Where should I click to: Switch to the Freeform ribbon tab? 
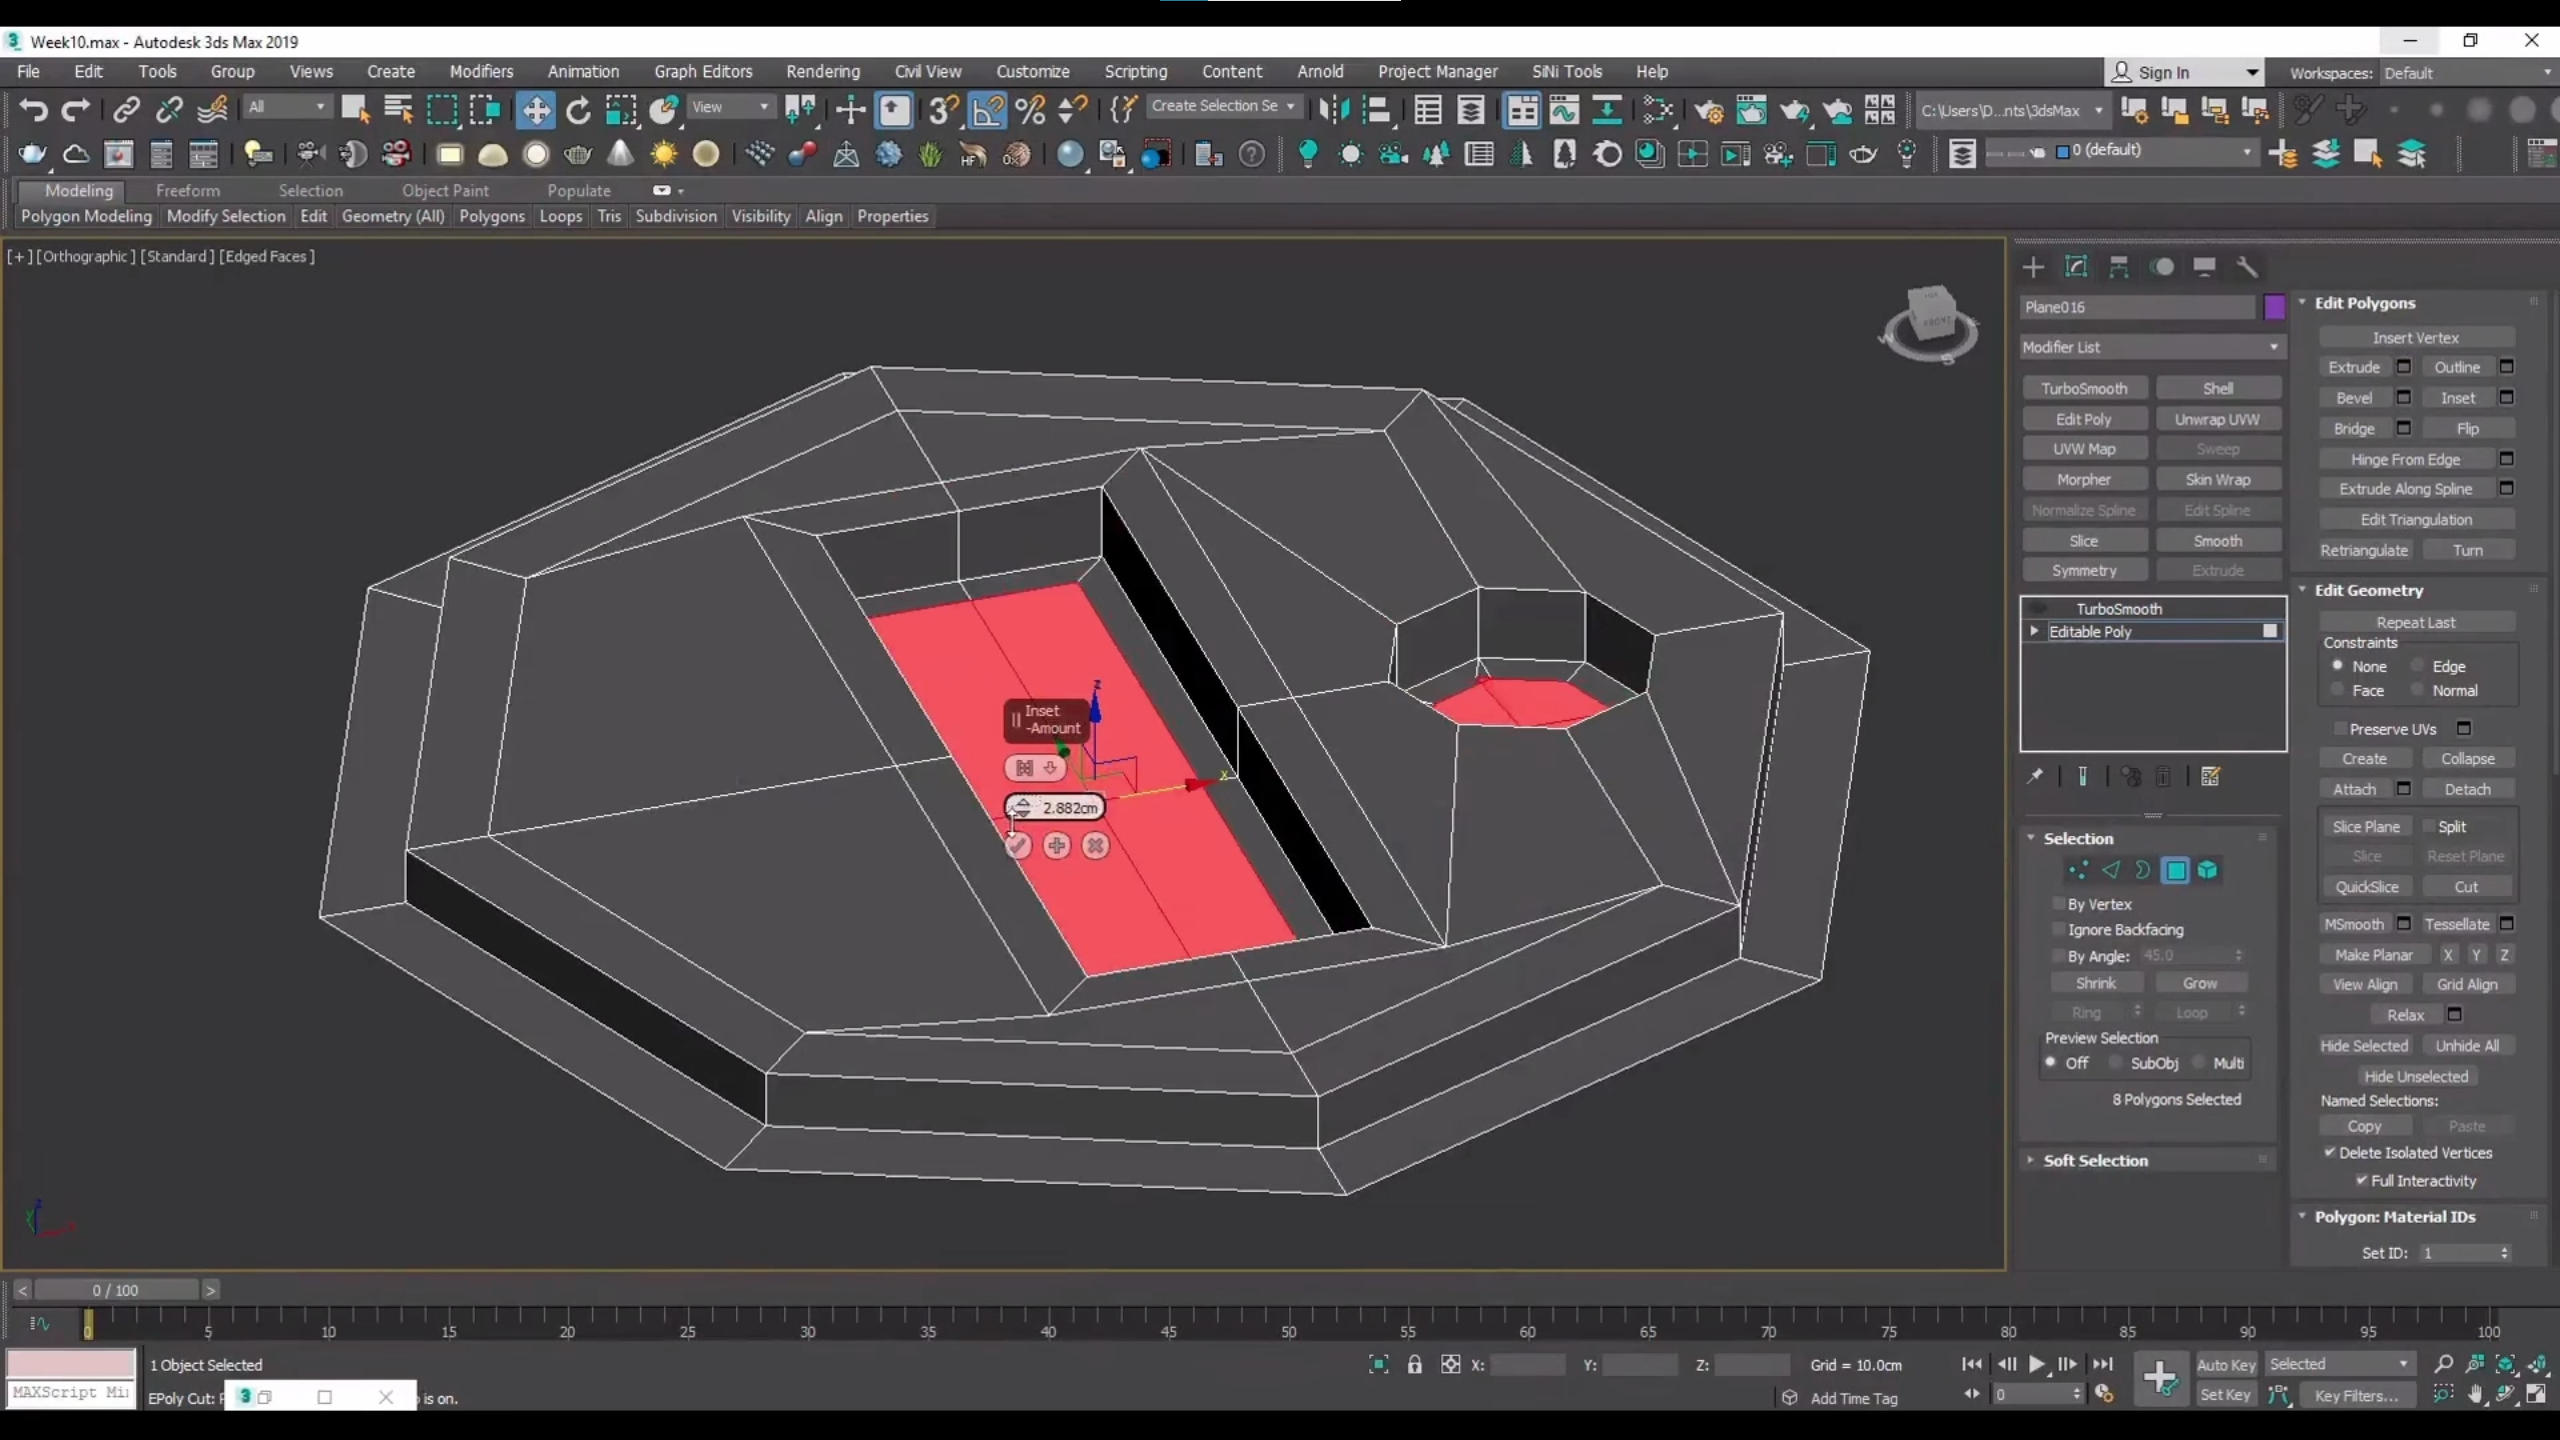[x=187, y=190]
